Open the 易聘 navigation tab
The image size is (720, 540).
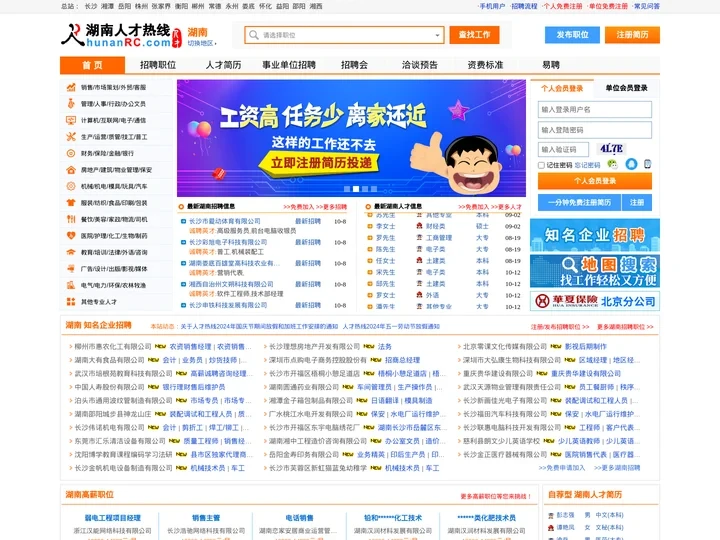tap(551, 65)
